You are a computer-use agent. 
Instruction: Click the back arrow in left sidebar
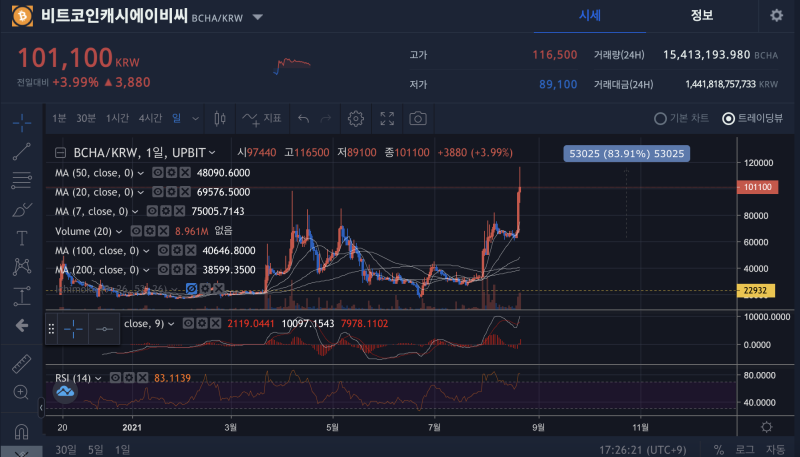(22, 325)
